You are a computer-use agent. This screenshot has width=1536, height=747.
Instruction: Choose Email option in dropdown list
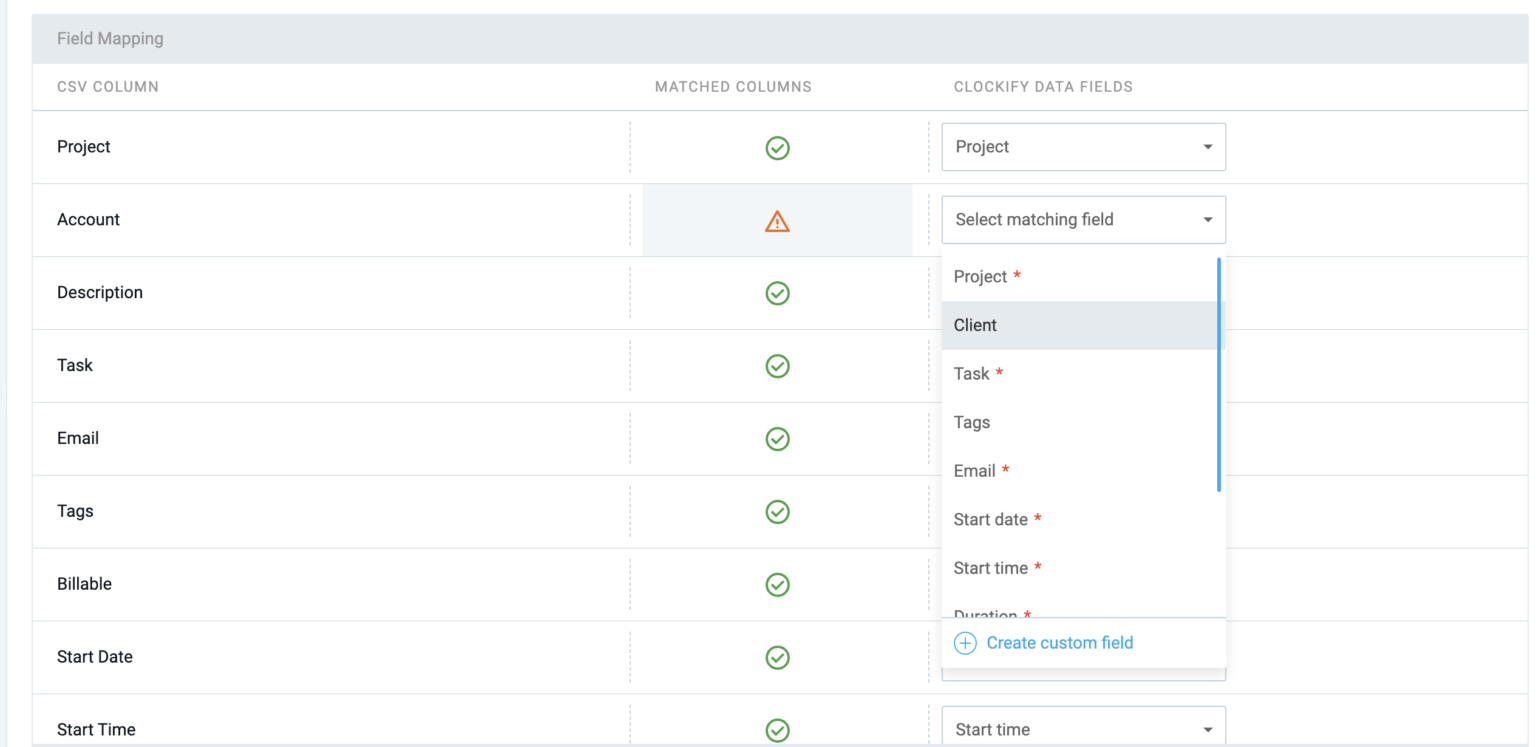click(x=1079, y=471)
